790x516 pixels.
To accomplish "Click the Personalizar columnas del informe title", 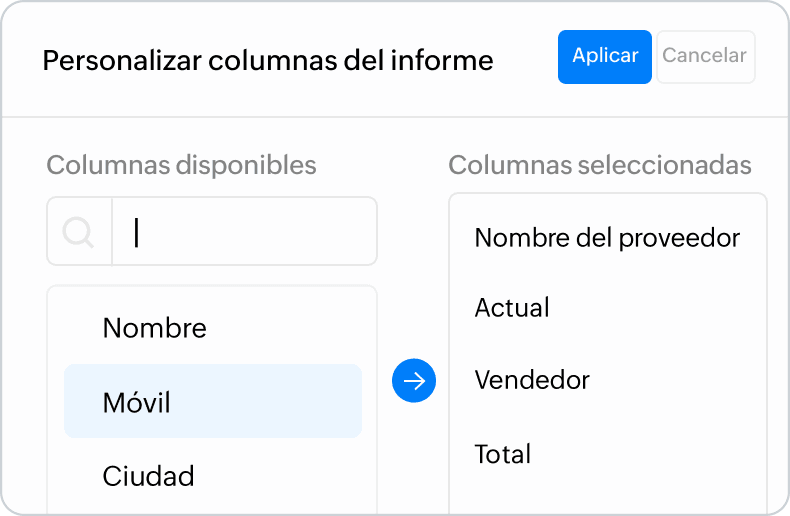I will click(x=268, y=60).
